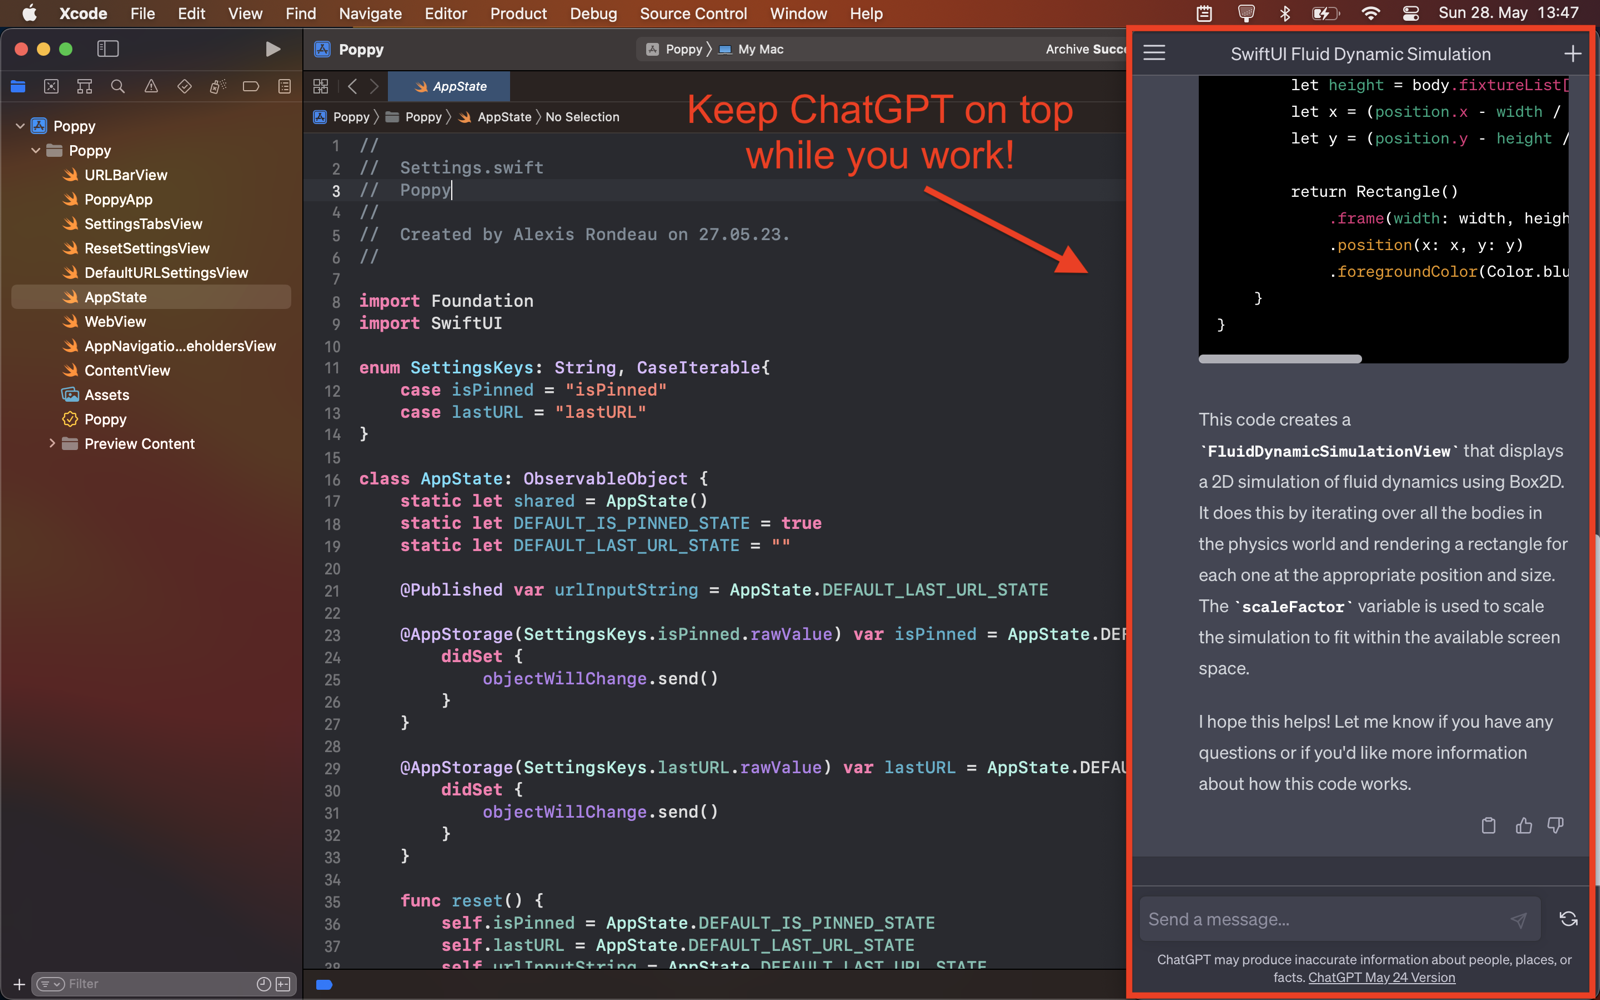Open the Source Control navigator
This screenshot has width=1600, height=1000.
(51, 87)
